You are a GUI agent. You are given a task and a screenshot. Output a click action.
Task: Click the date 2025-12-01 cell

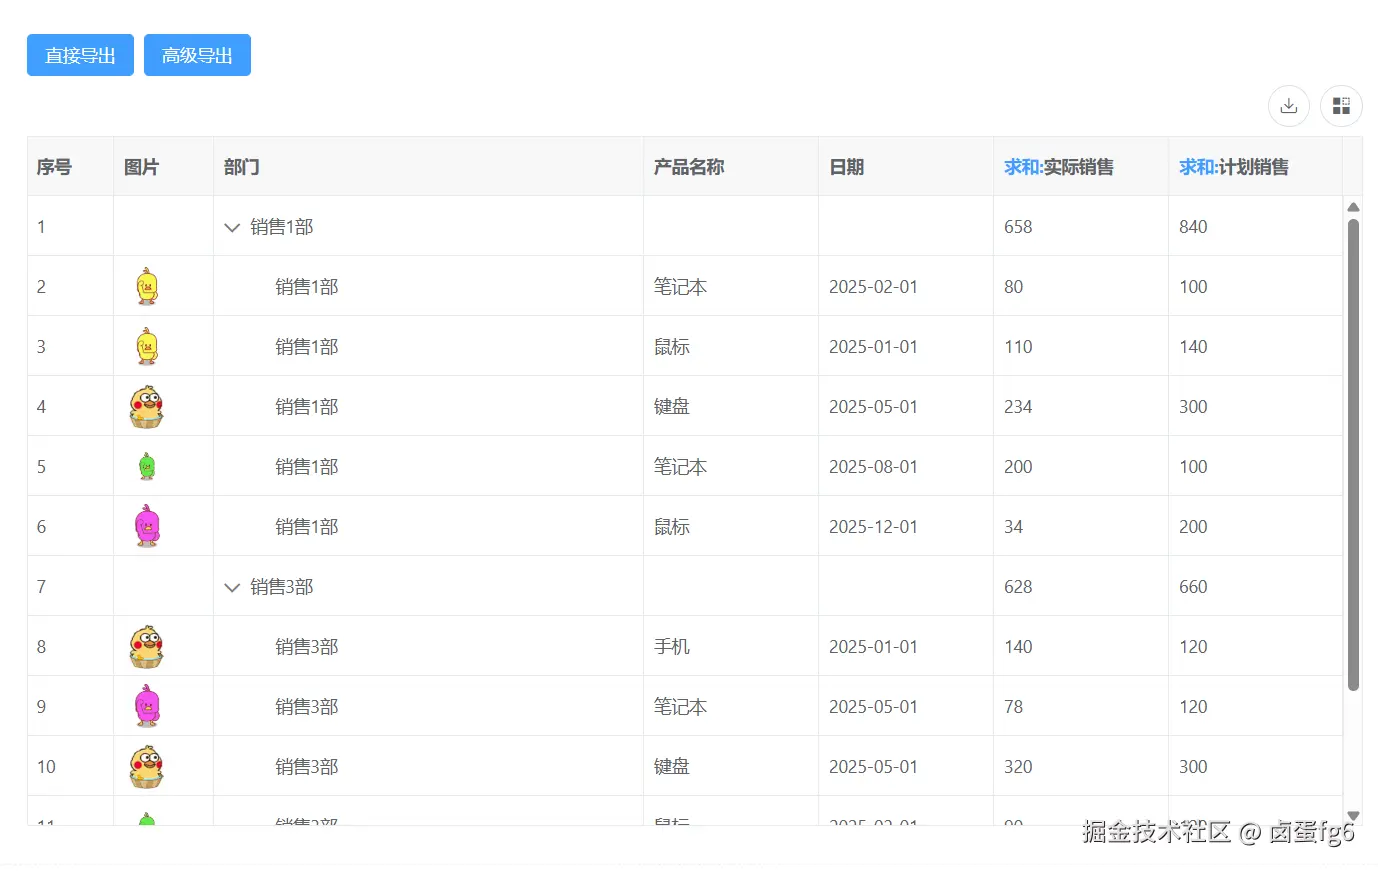[x=906, y=527]
